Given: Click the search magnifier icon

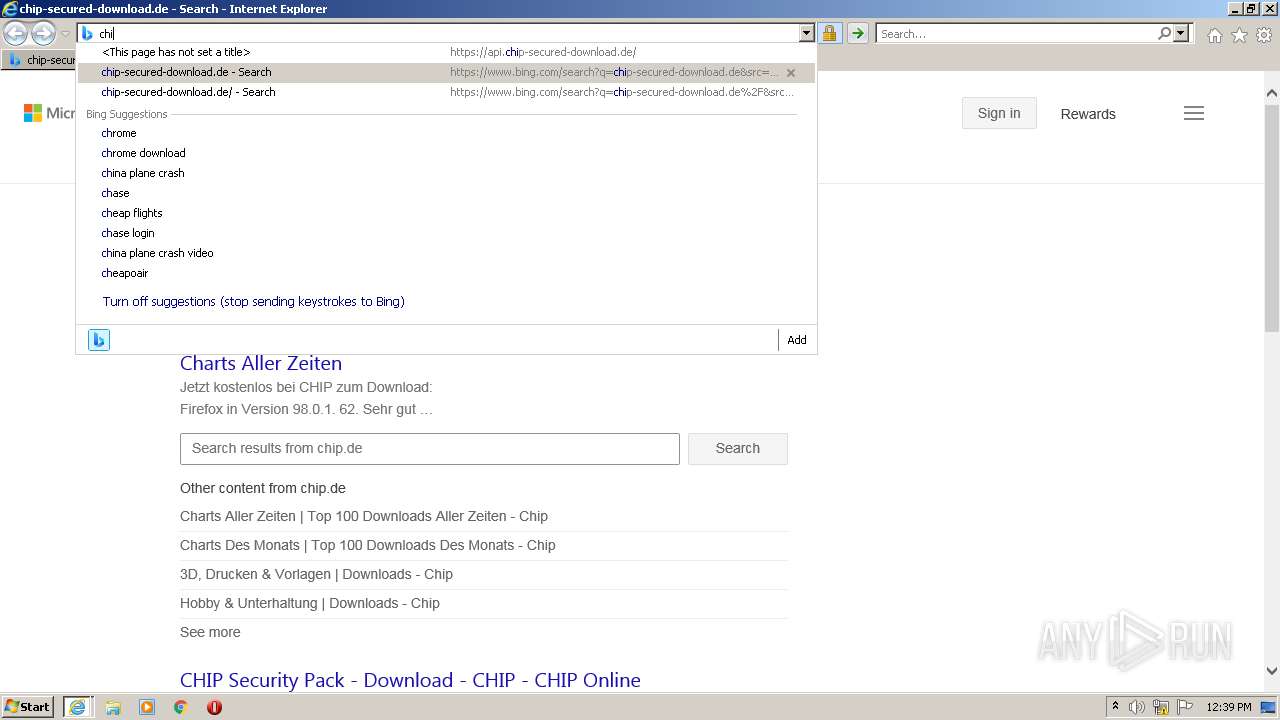Looking at the screenshot, I should click(x=1164, y=34).
